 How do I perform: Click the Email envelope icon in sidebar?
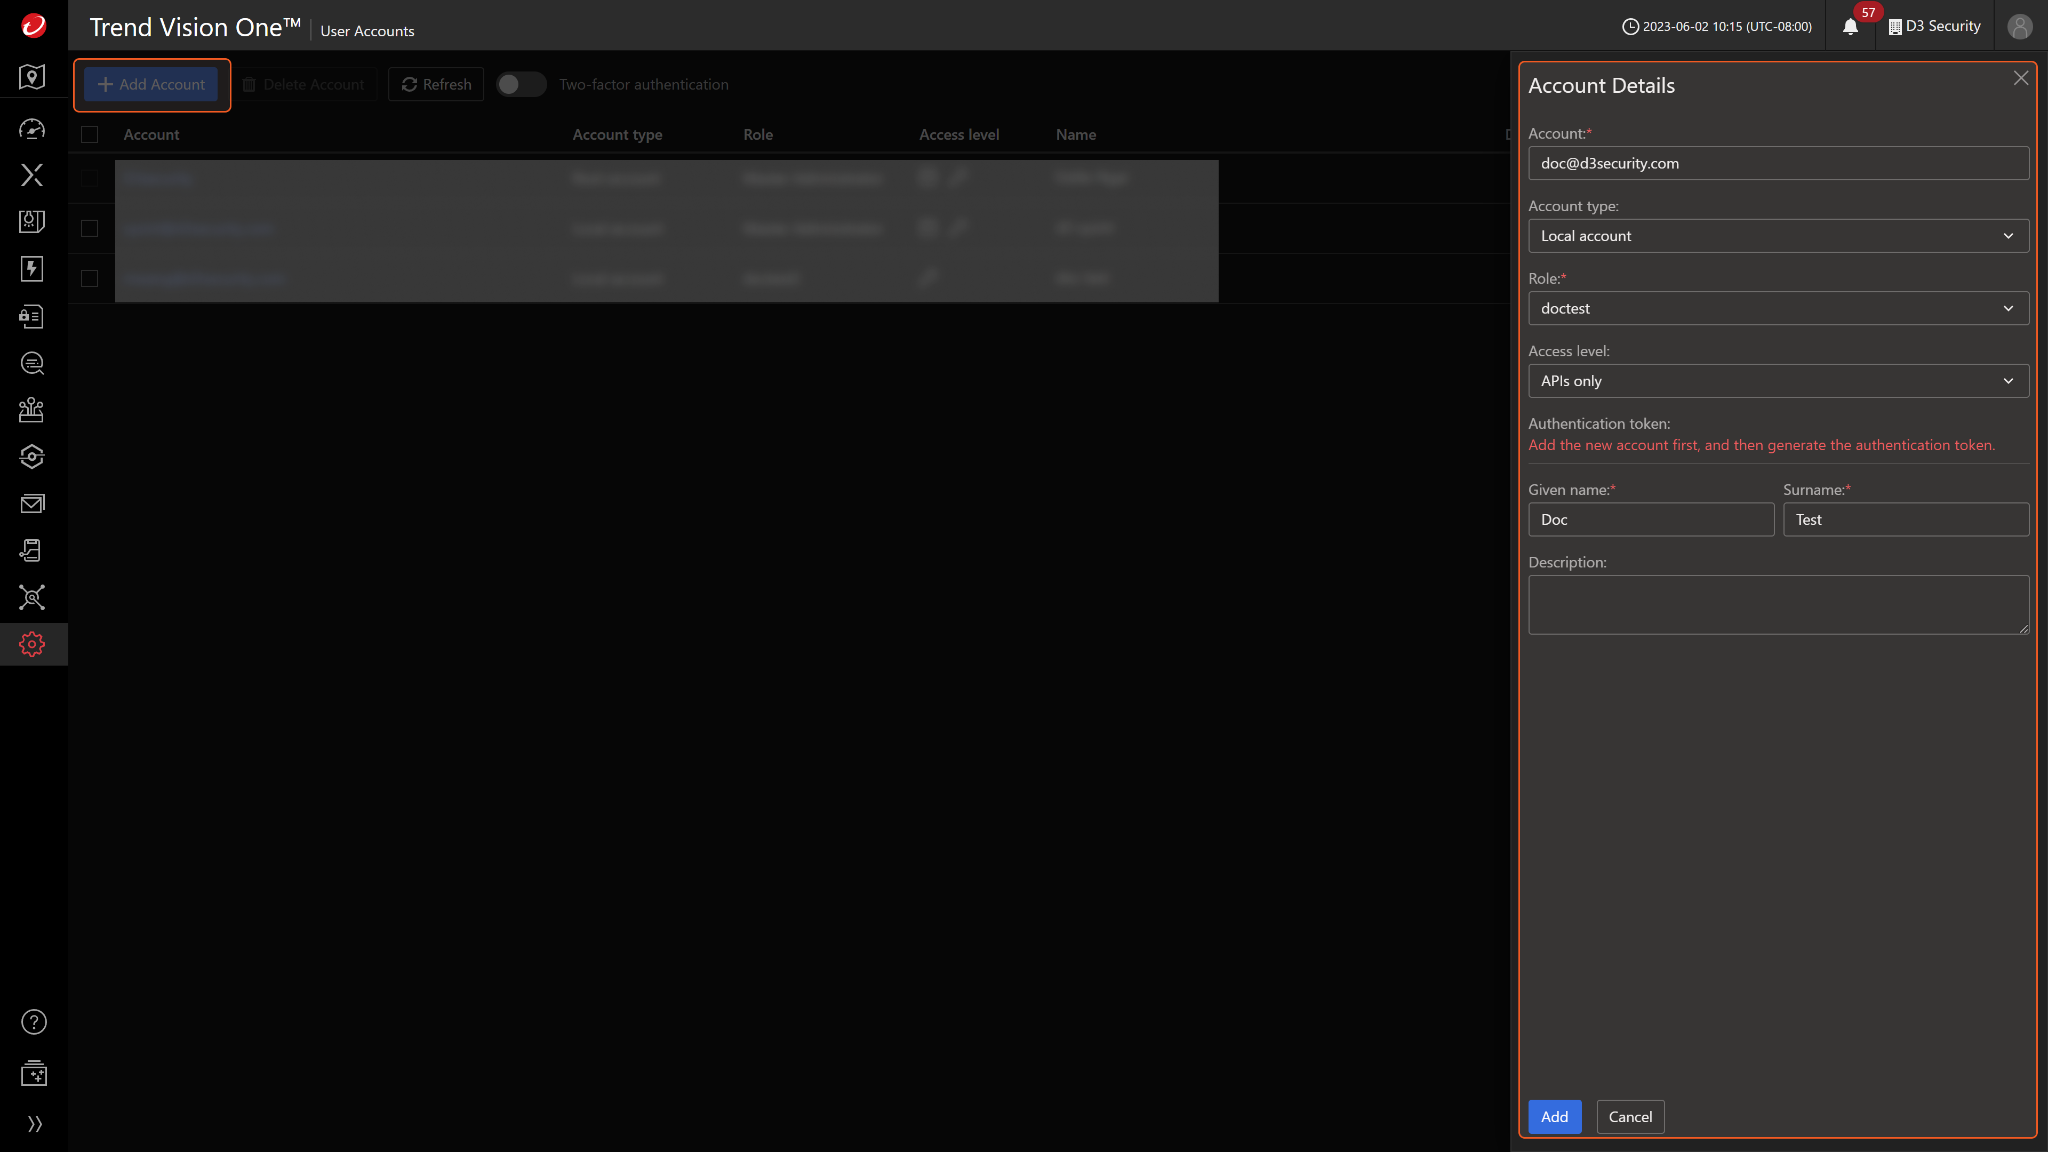pos(32,504)
